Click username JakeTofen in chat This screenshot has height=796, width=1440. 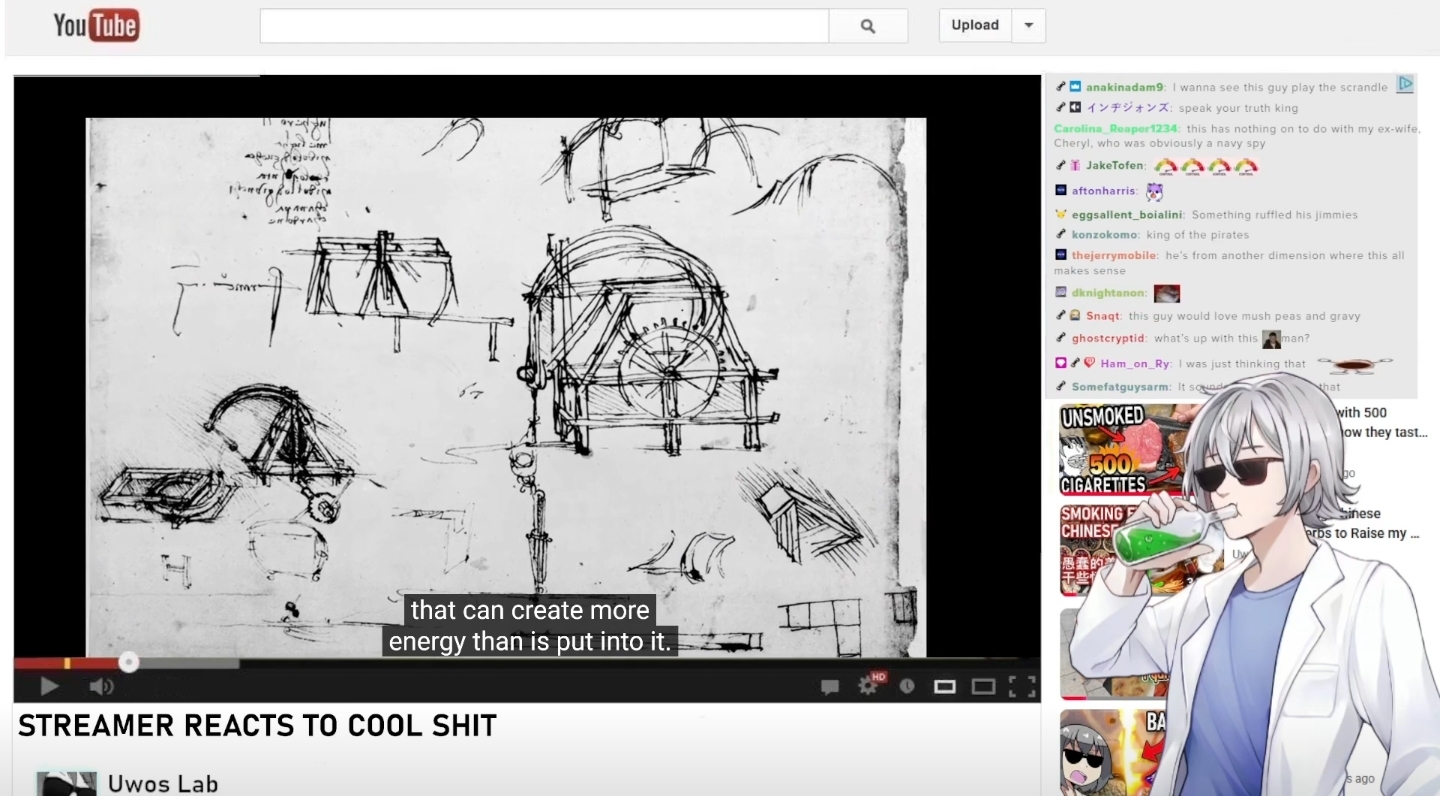tap(1115, 166)
